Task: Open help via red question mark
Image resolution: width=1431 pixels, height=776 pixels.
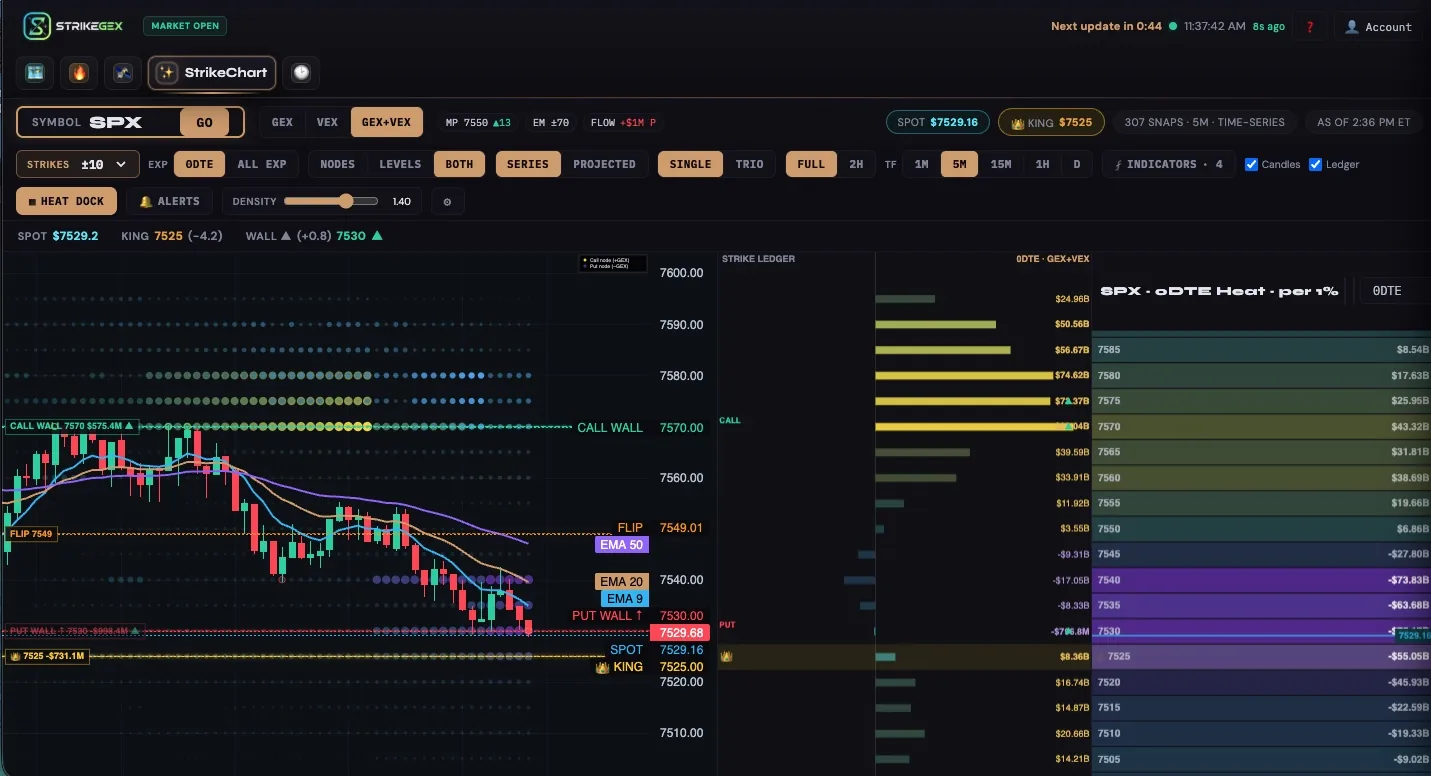Action: [1310, 27]
